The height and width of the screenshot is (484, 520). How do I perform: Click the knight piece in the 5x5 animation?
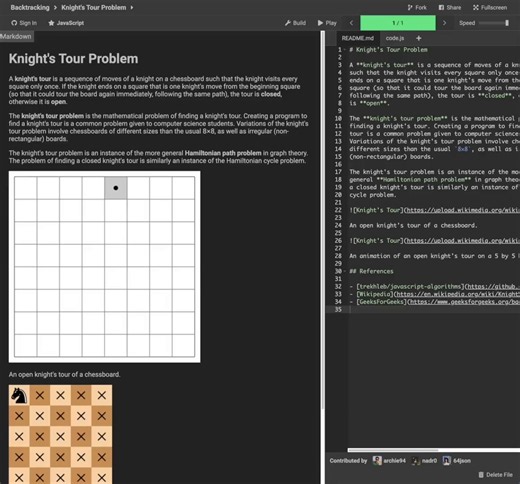[x=19, y=396]
